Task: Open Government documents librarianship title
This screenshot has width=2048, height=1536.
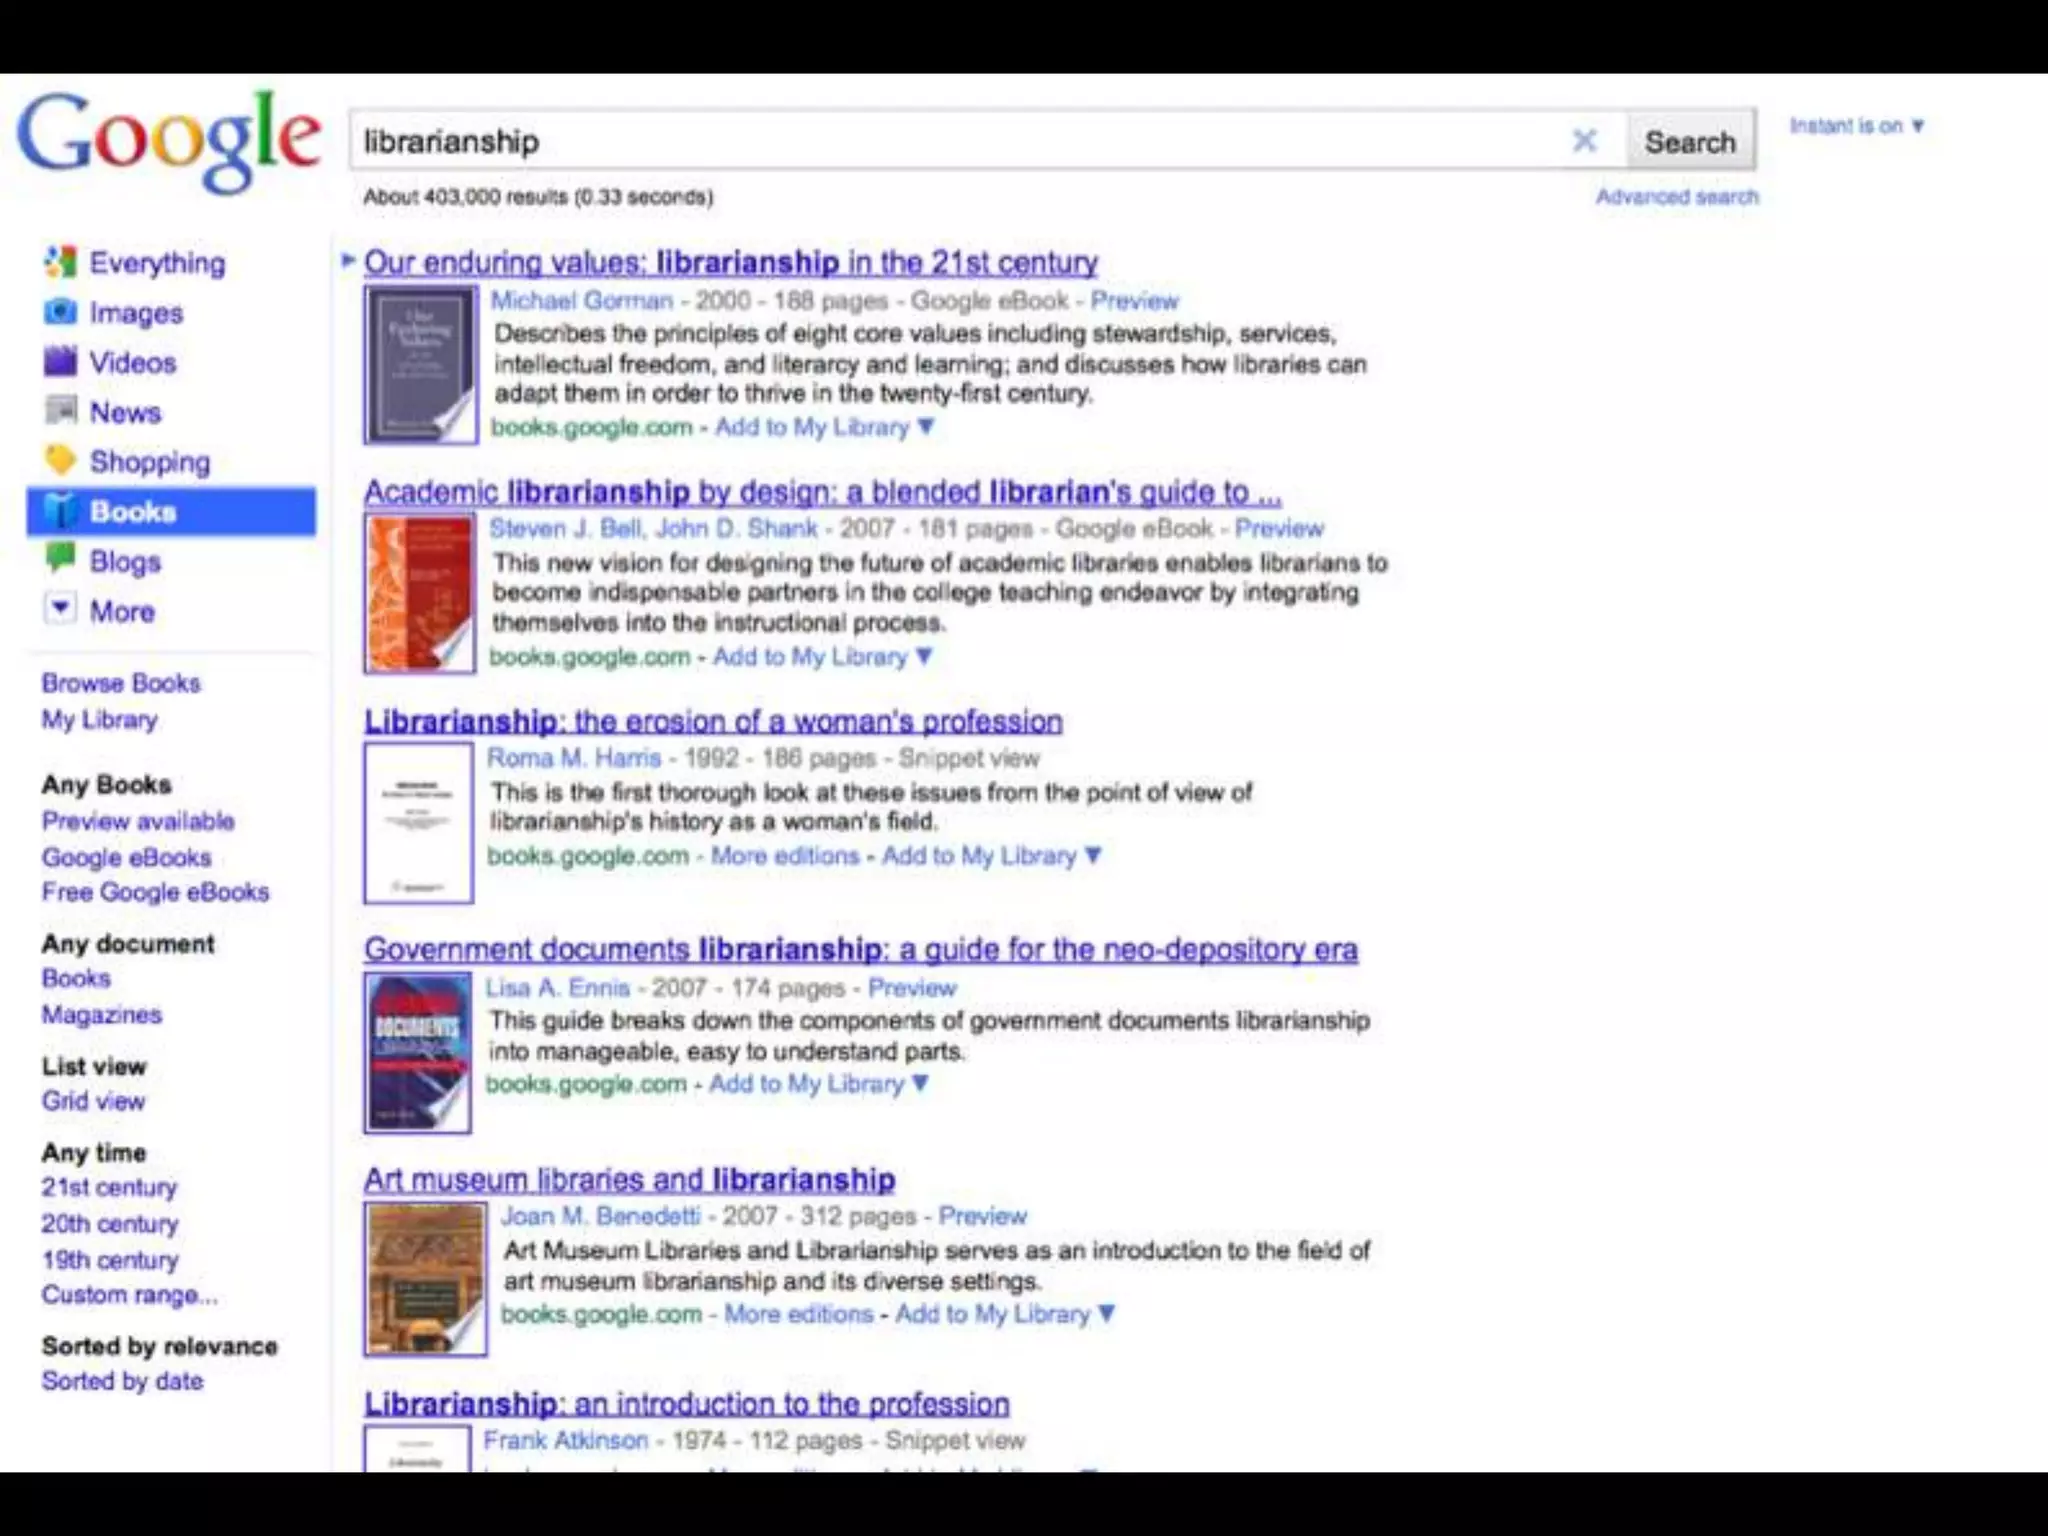Action: pos(861,950)
